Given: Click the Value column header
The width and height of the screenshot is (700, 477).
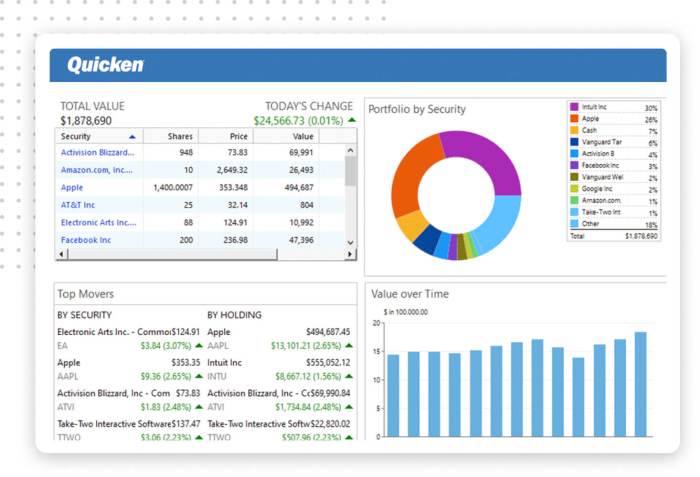Looking at the screenshot, I should coord(286,136).
